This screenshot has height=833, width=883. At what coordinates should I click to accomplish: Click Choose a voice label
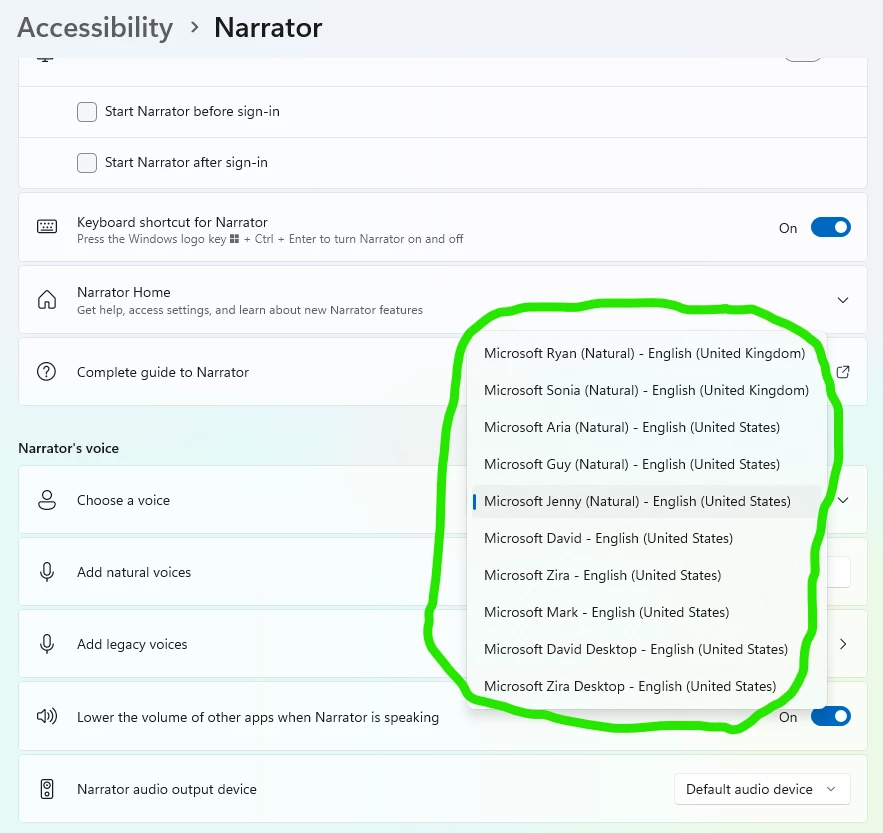pyautogui.click(x=123, y=500)
